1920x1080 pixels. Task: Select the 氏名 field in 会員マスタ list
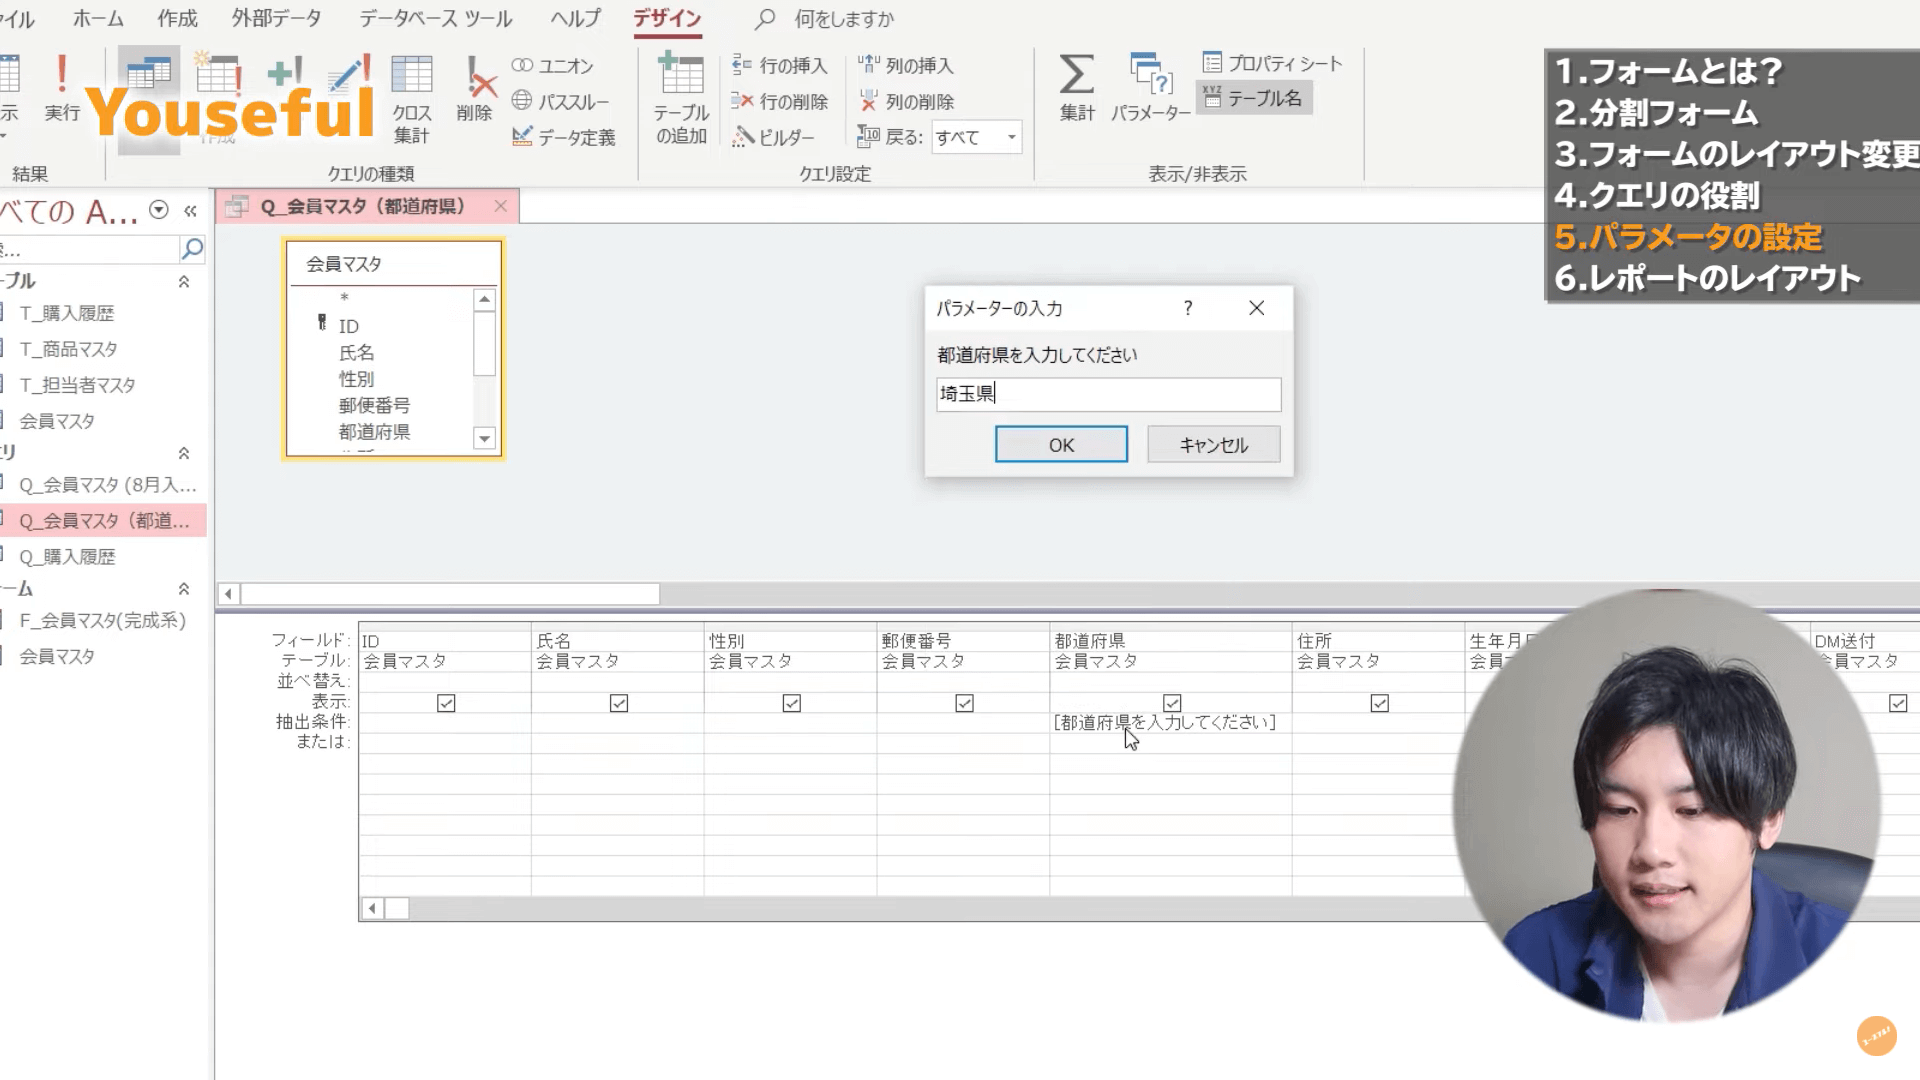click(x=357, y=352)
